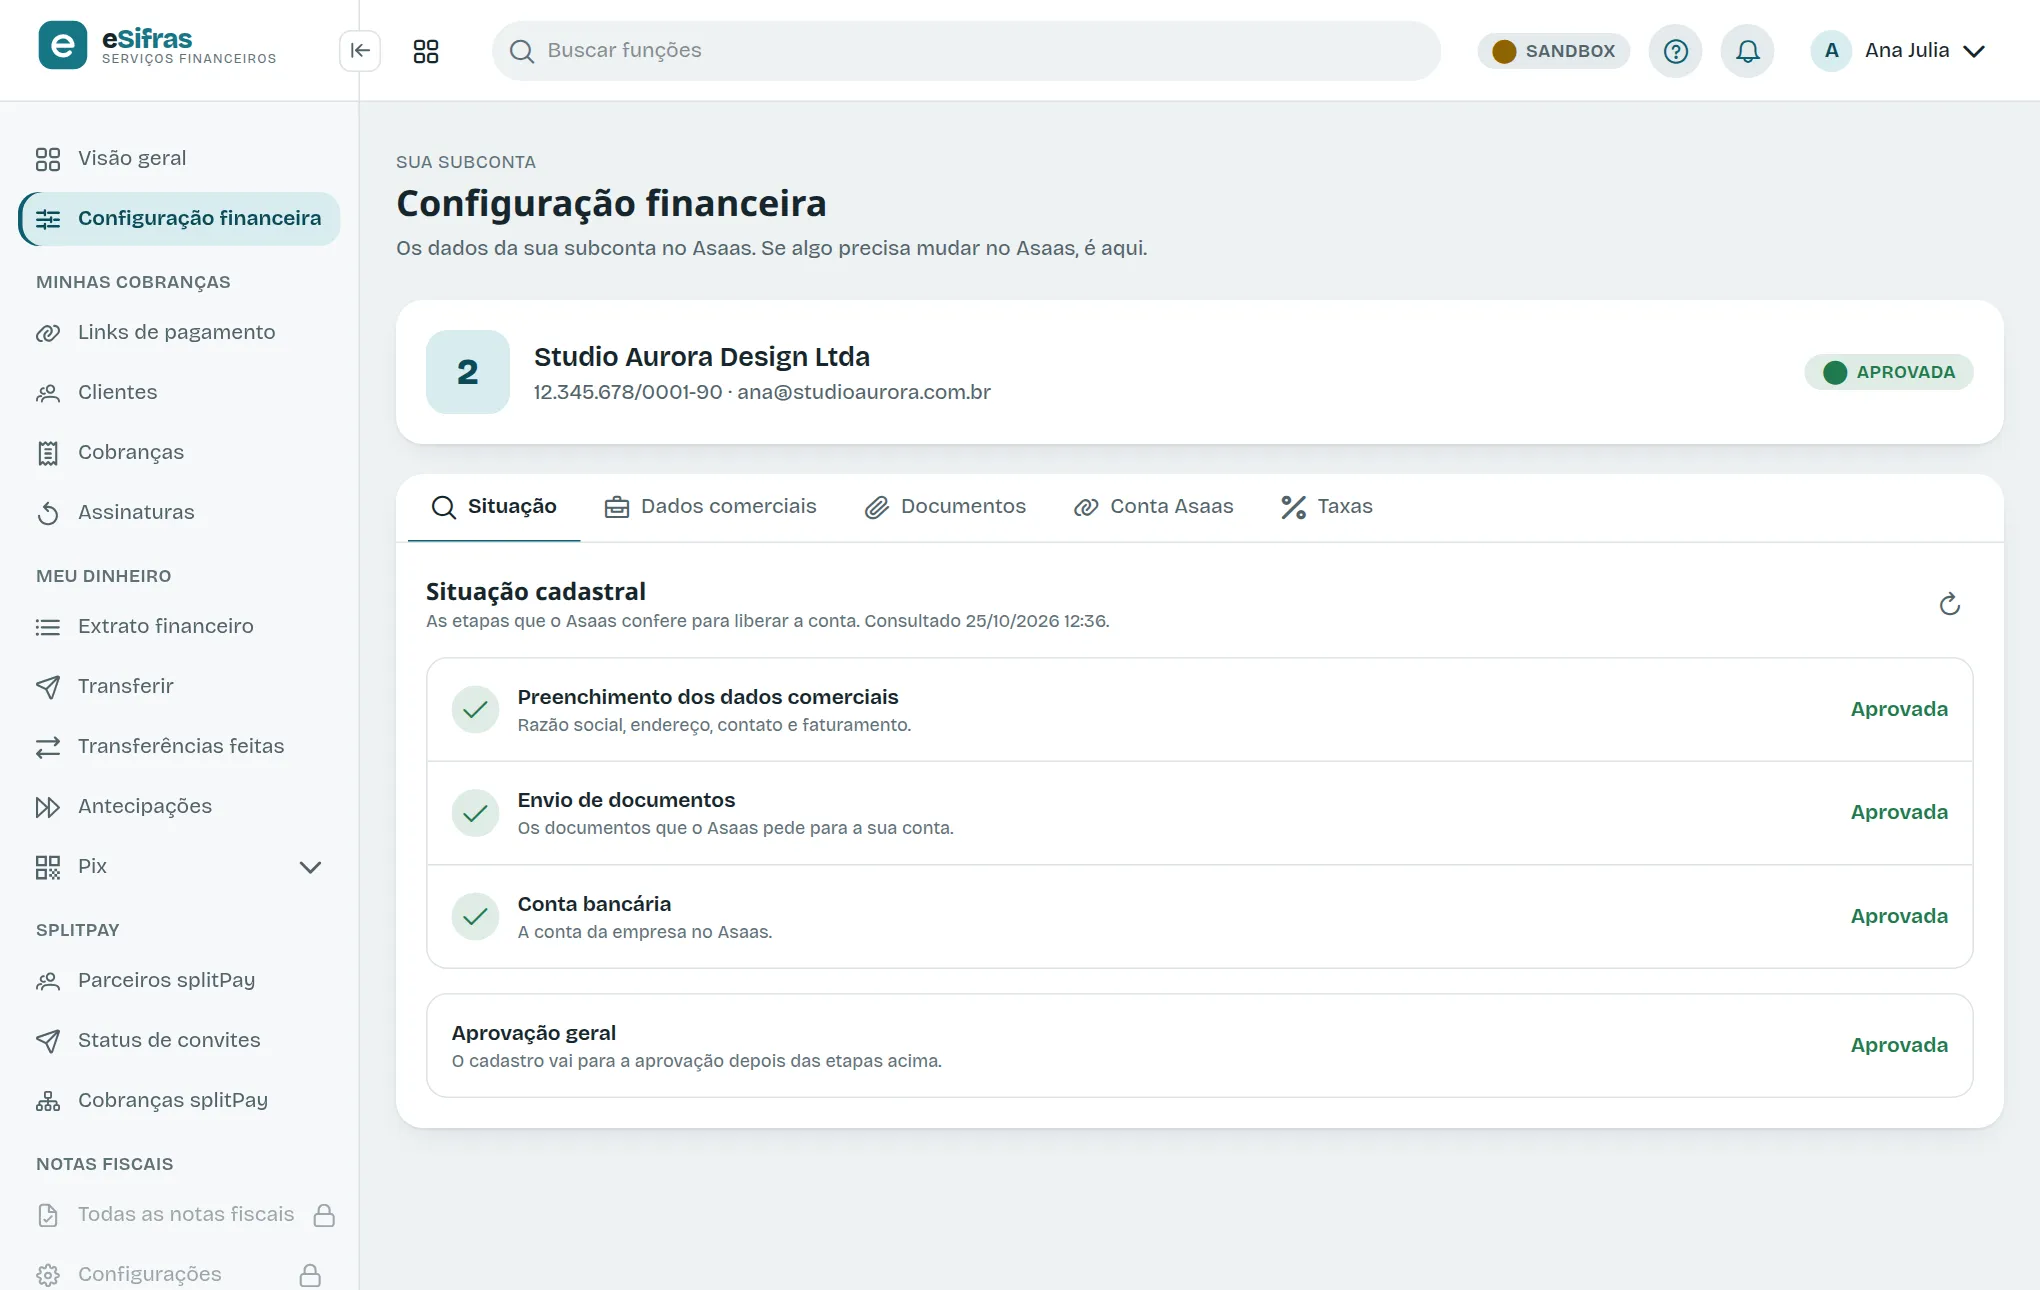Click locked Todas as notas fiscais
The height and width of the screenshot is (1290, 2040).
(179, 1214)
